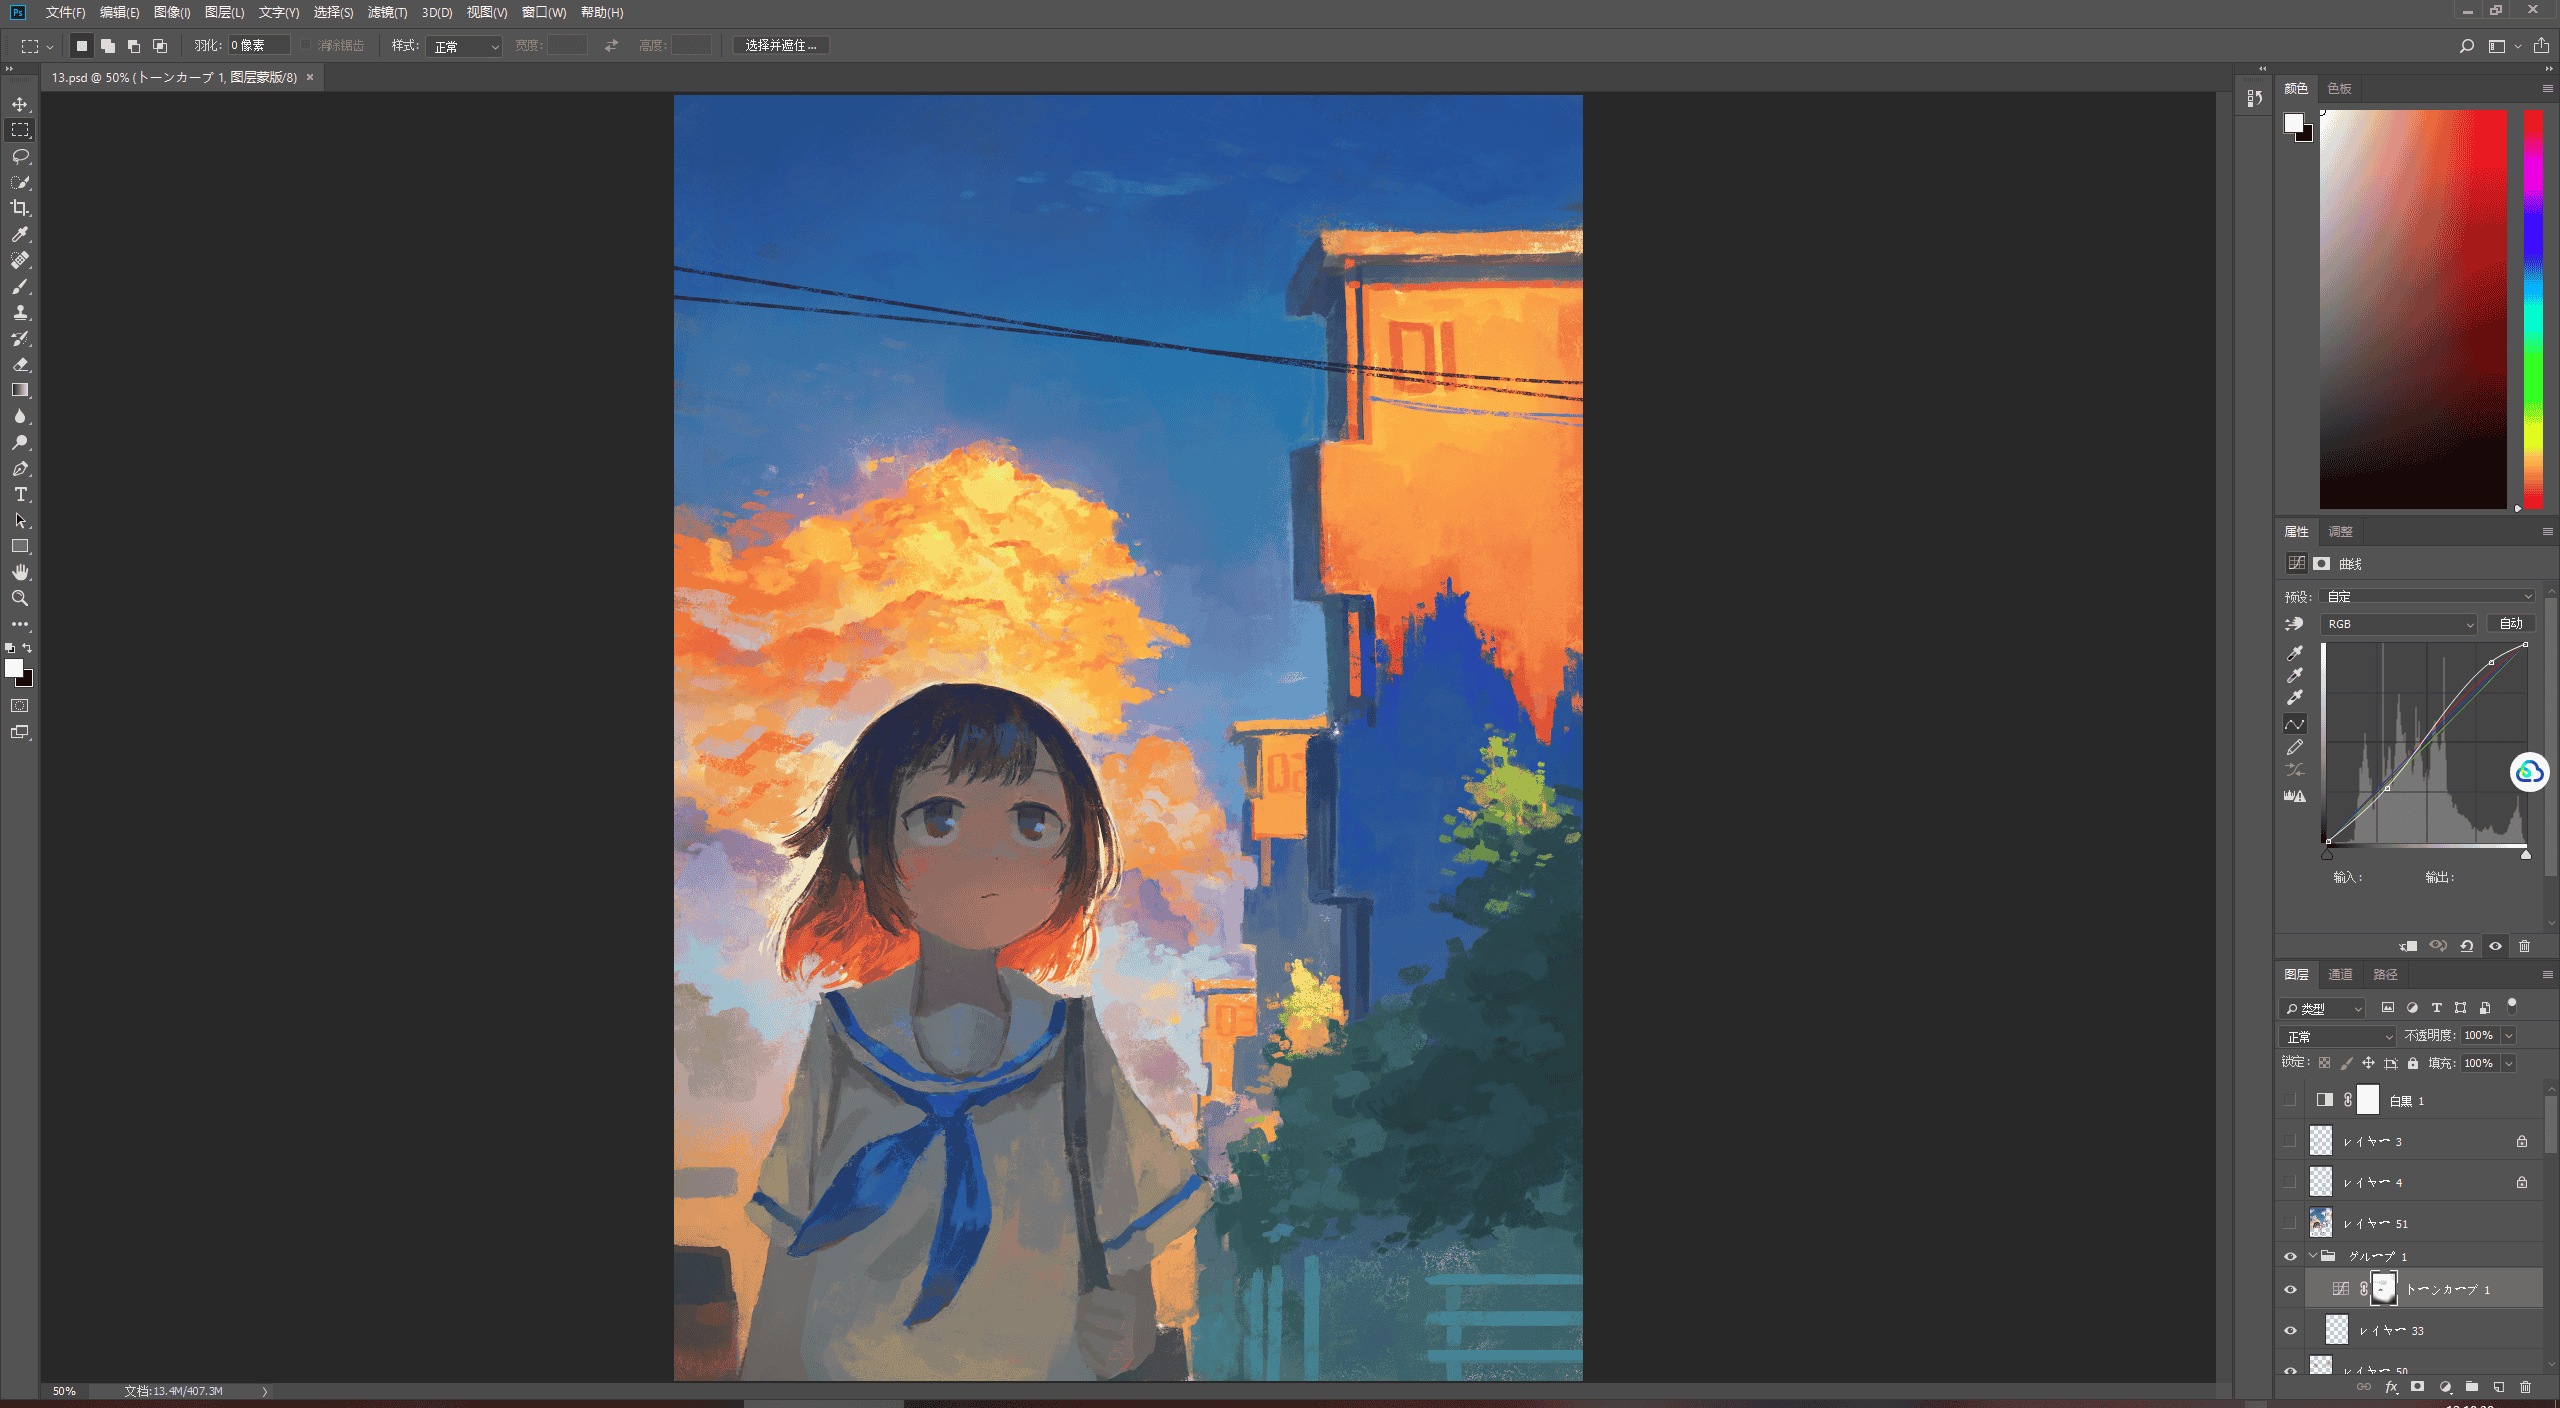Select the Hand tool
2560x1408 pixels.
point(20,572)
